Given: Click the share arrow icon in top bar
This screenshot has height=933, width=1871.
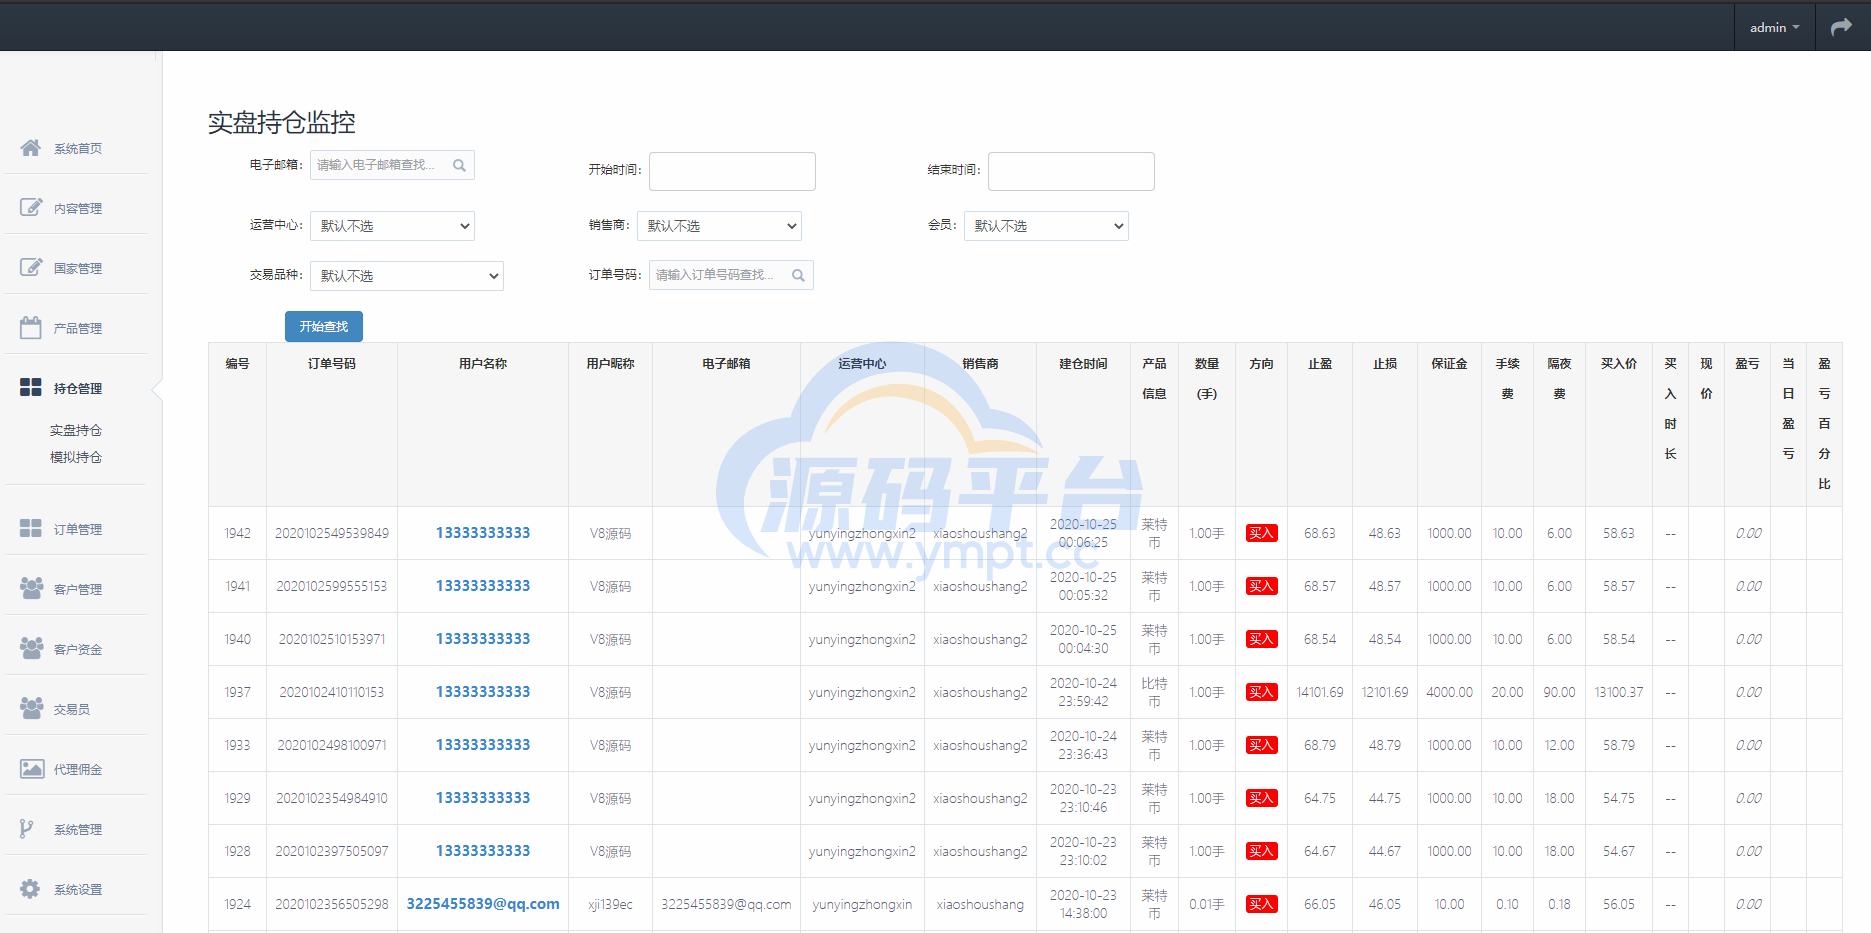Looking at the screenshot, I should click(x=1841, y=27).
